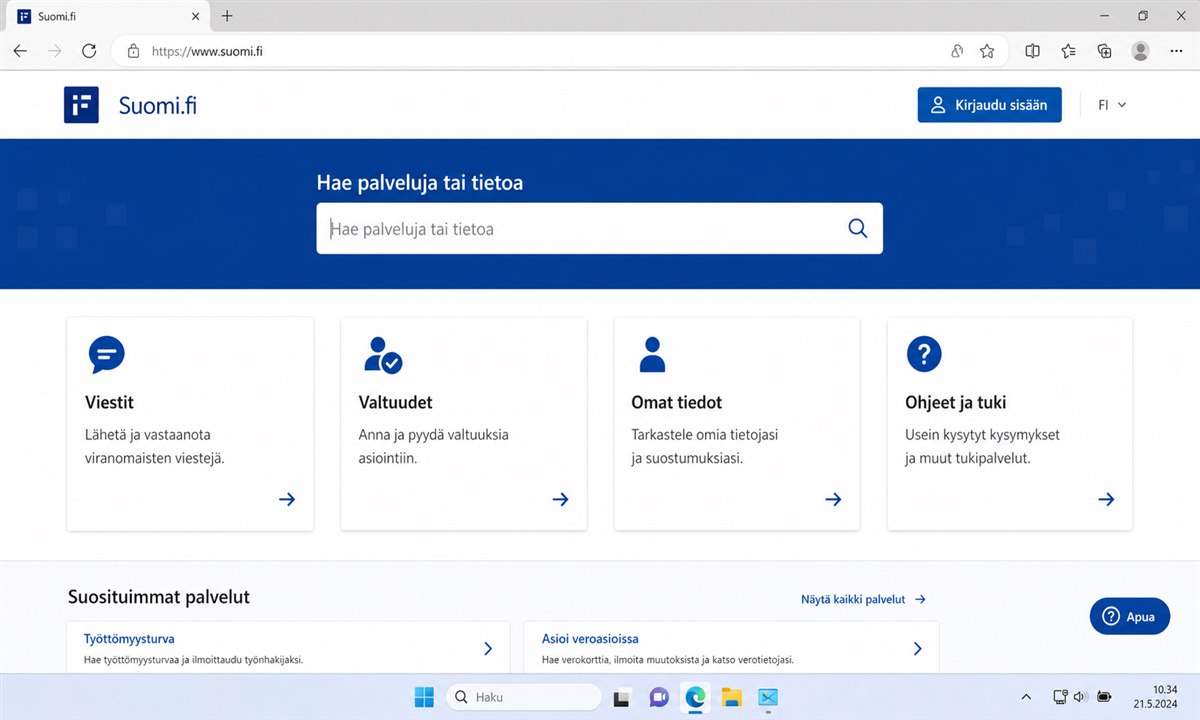Viewport: 1200px width, 720px height.
Task: Go back with the browser back arrow
Action: [x=21, y=51]
